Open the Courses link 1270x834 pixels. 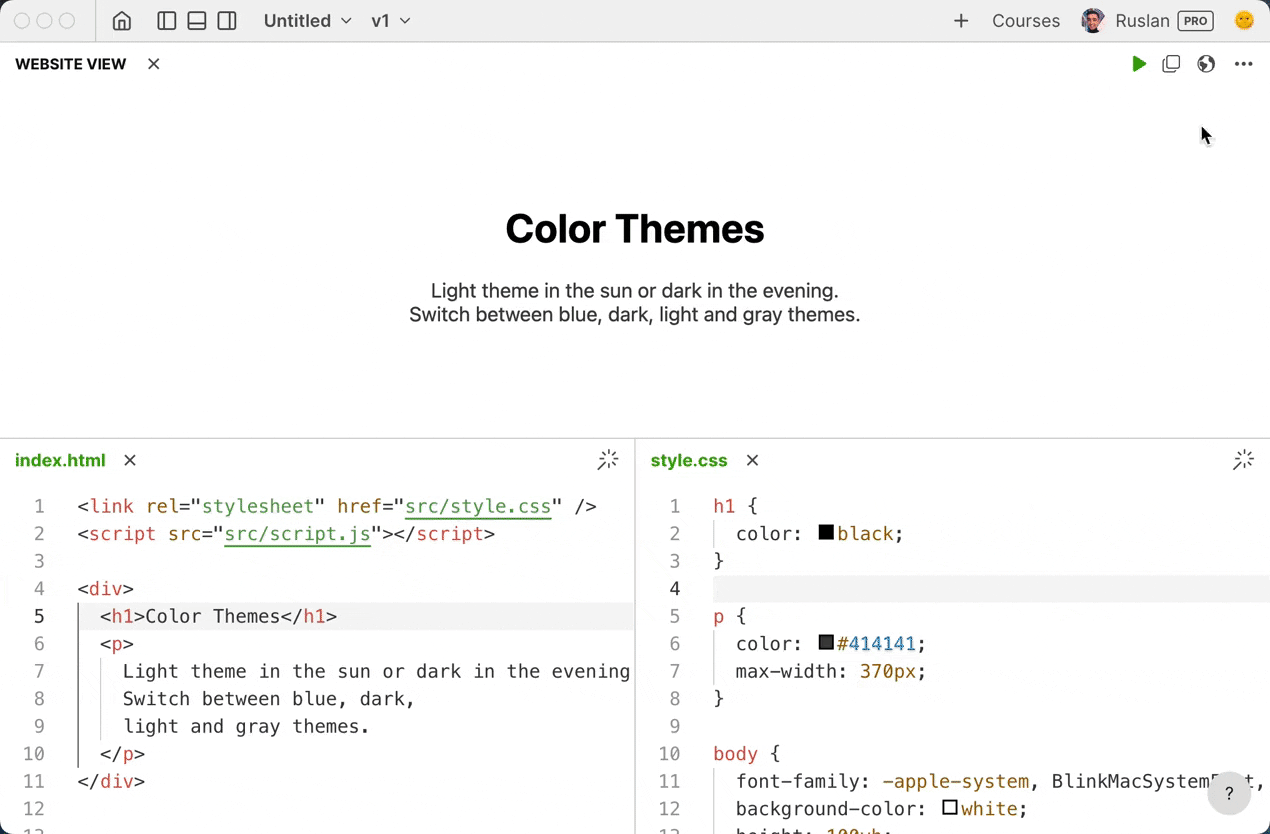pyautogui.click(x=1026, y=21)
